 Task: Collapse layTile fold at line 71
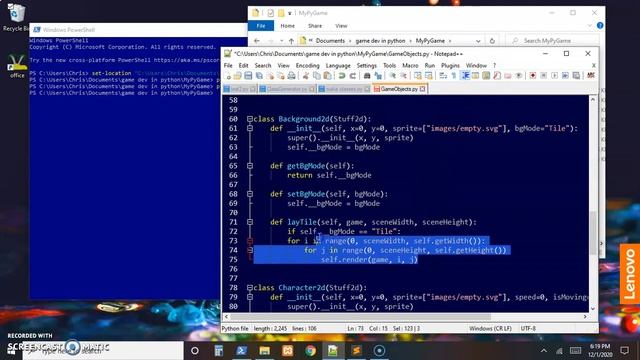(250, 222)
